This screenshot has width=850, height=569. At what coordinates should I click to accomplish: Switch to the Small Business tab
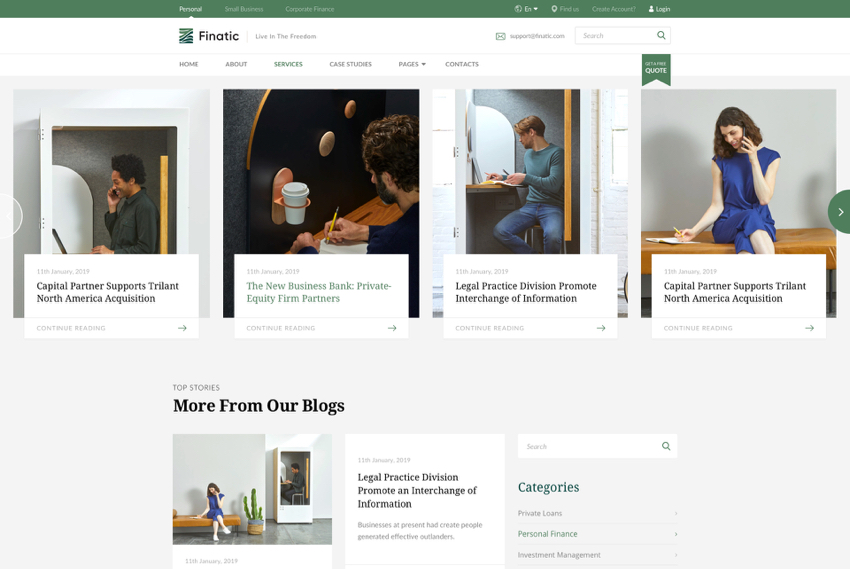coord(244,9)
